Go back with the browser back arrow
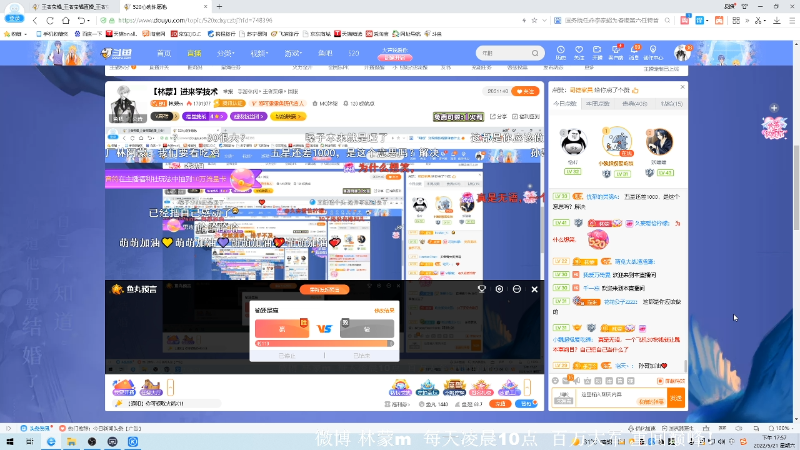The width and height of the screenshot is (800, 450). point(35,20)
